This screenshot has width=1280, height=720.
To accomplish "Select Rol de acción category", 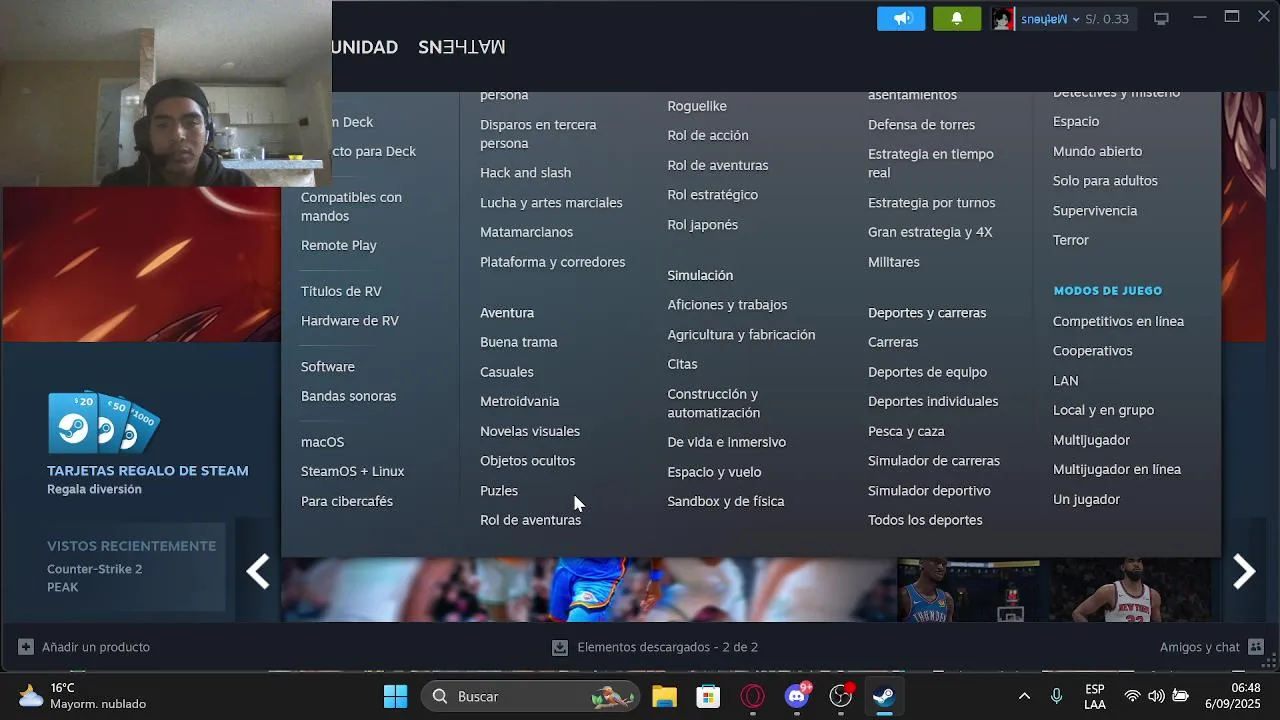I will [708, 135].
